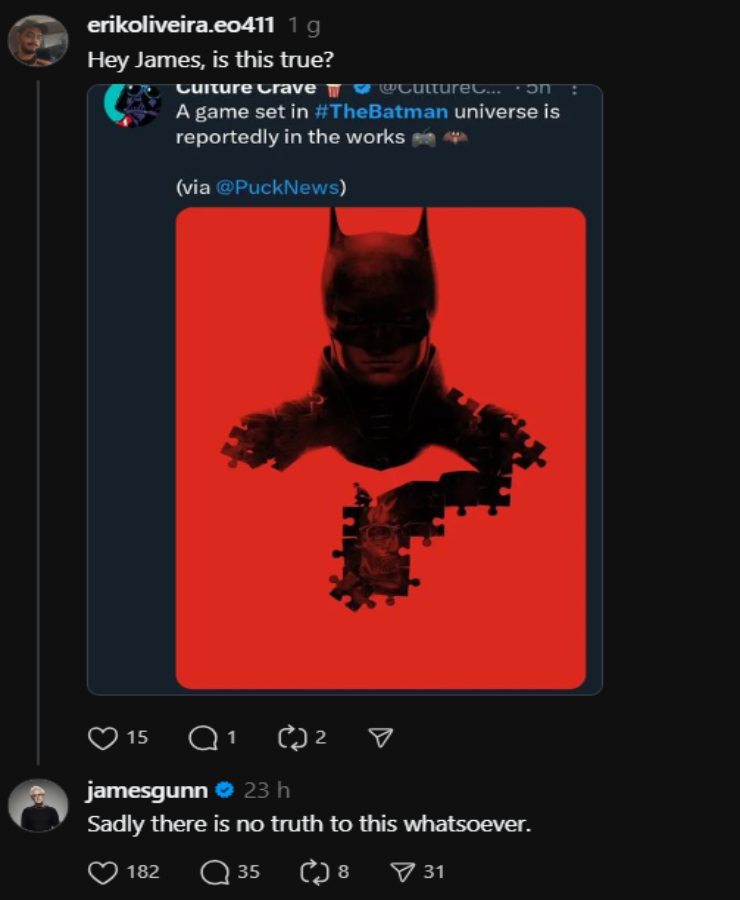Open erikoliveira.eo411's profile picture
The height and width of the screenshot is (900, 740).
(38, 40)
